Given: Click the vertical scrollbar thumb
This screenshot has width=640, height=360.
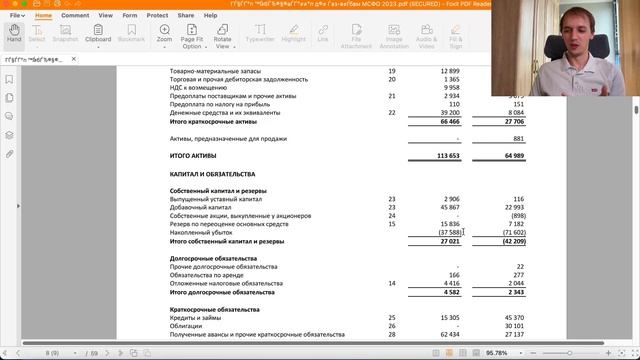Looking at the screenshot, I should pos(636,110).
